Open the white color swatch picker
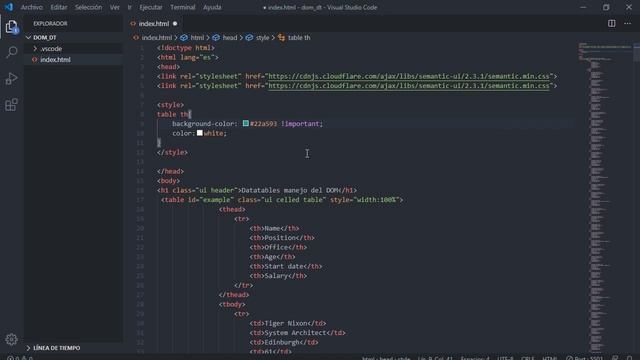 [200, 133]
